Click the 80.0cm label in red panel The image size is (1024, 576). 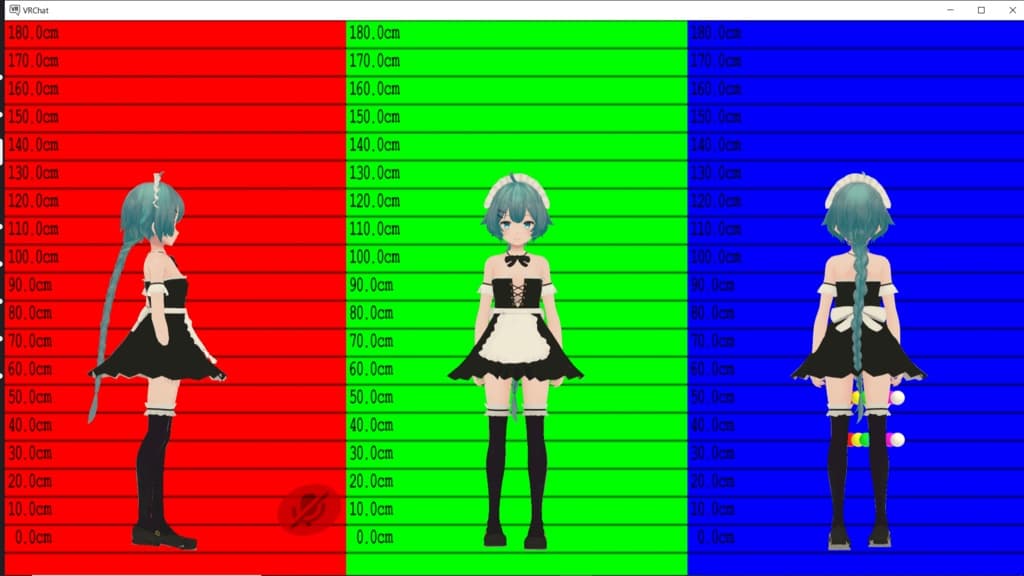pyautogui.click(x=30, y=313)
